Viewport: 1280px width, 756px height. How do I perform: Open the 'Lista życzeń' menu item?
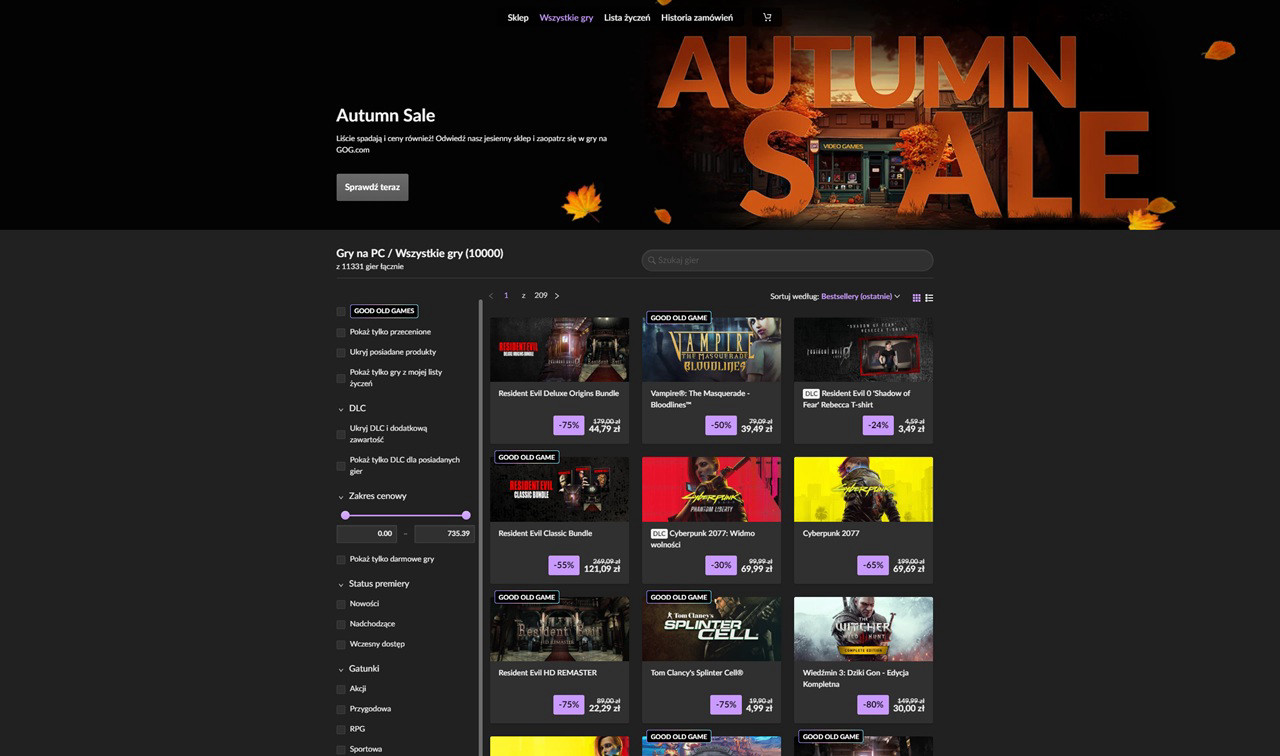click(627, 18)
